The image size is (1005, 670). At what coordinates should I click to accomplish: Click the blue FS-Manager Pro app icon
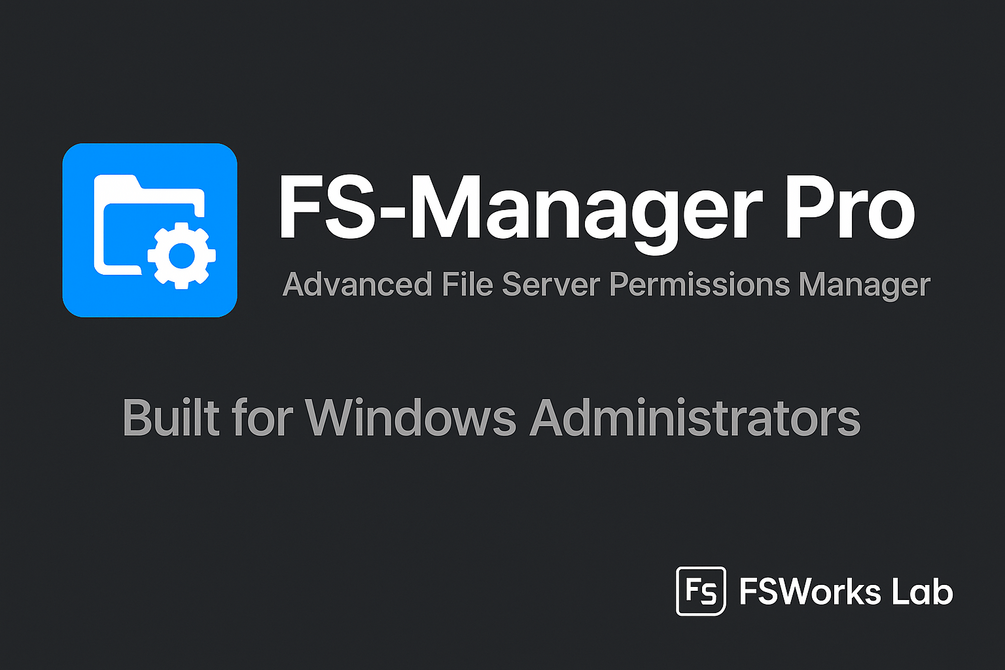click(150, 230)
